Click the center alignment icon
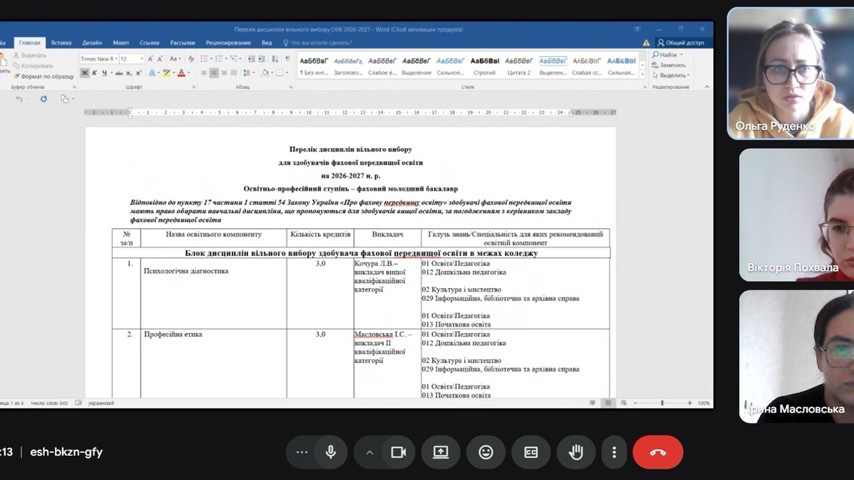 tap(214, 73)
